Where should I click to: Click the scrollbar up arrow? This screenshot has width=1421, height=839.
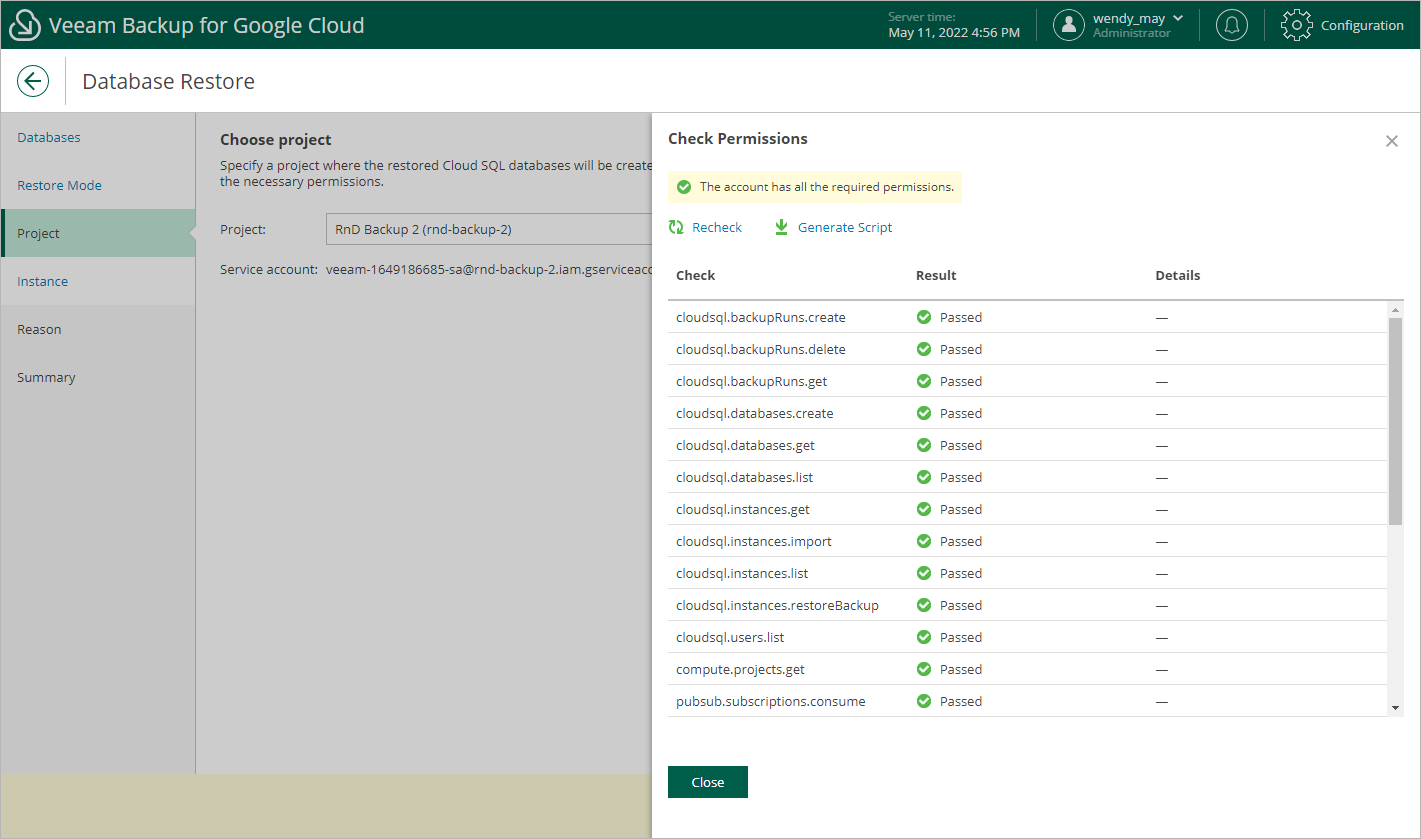pos(1396,310)
